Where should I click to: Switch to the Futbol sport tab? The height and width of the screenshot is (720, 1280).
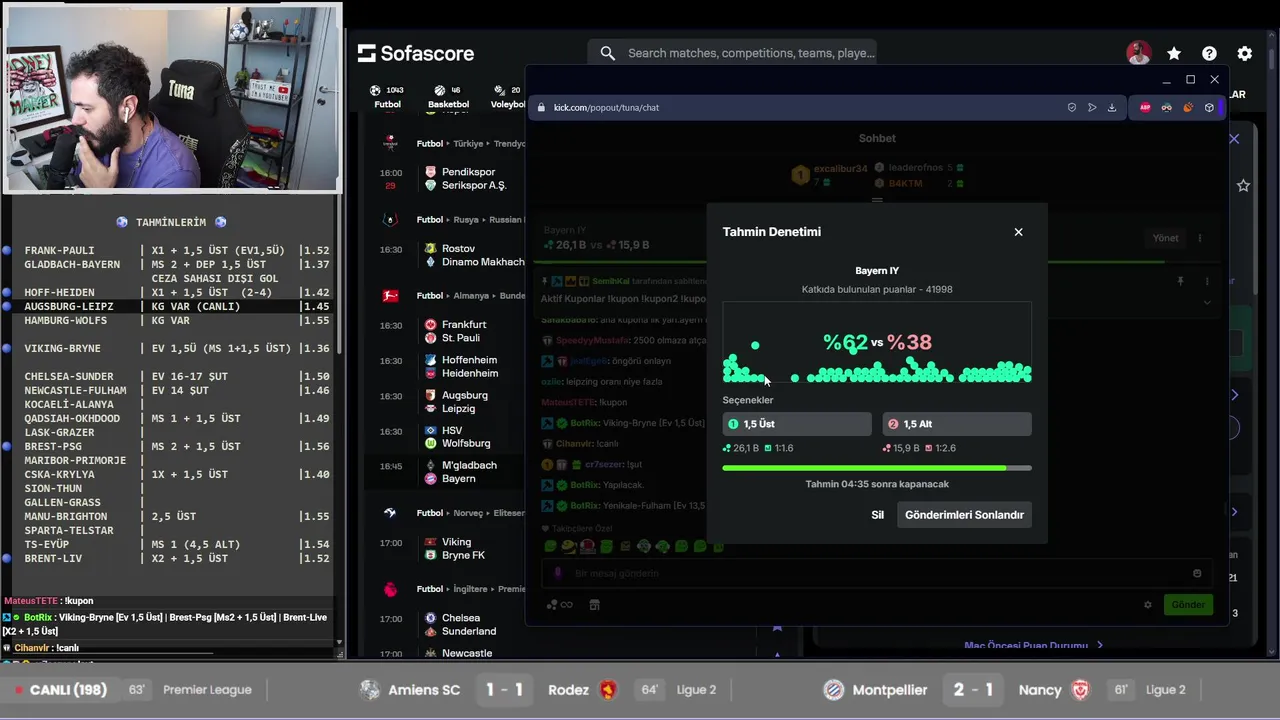pos(387,97)
